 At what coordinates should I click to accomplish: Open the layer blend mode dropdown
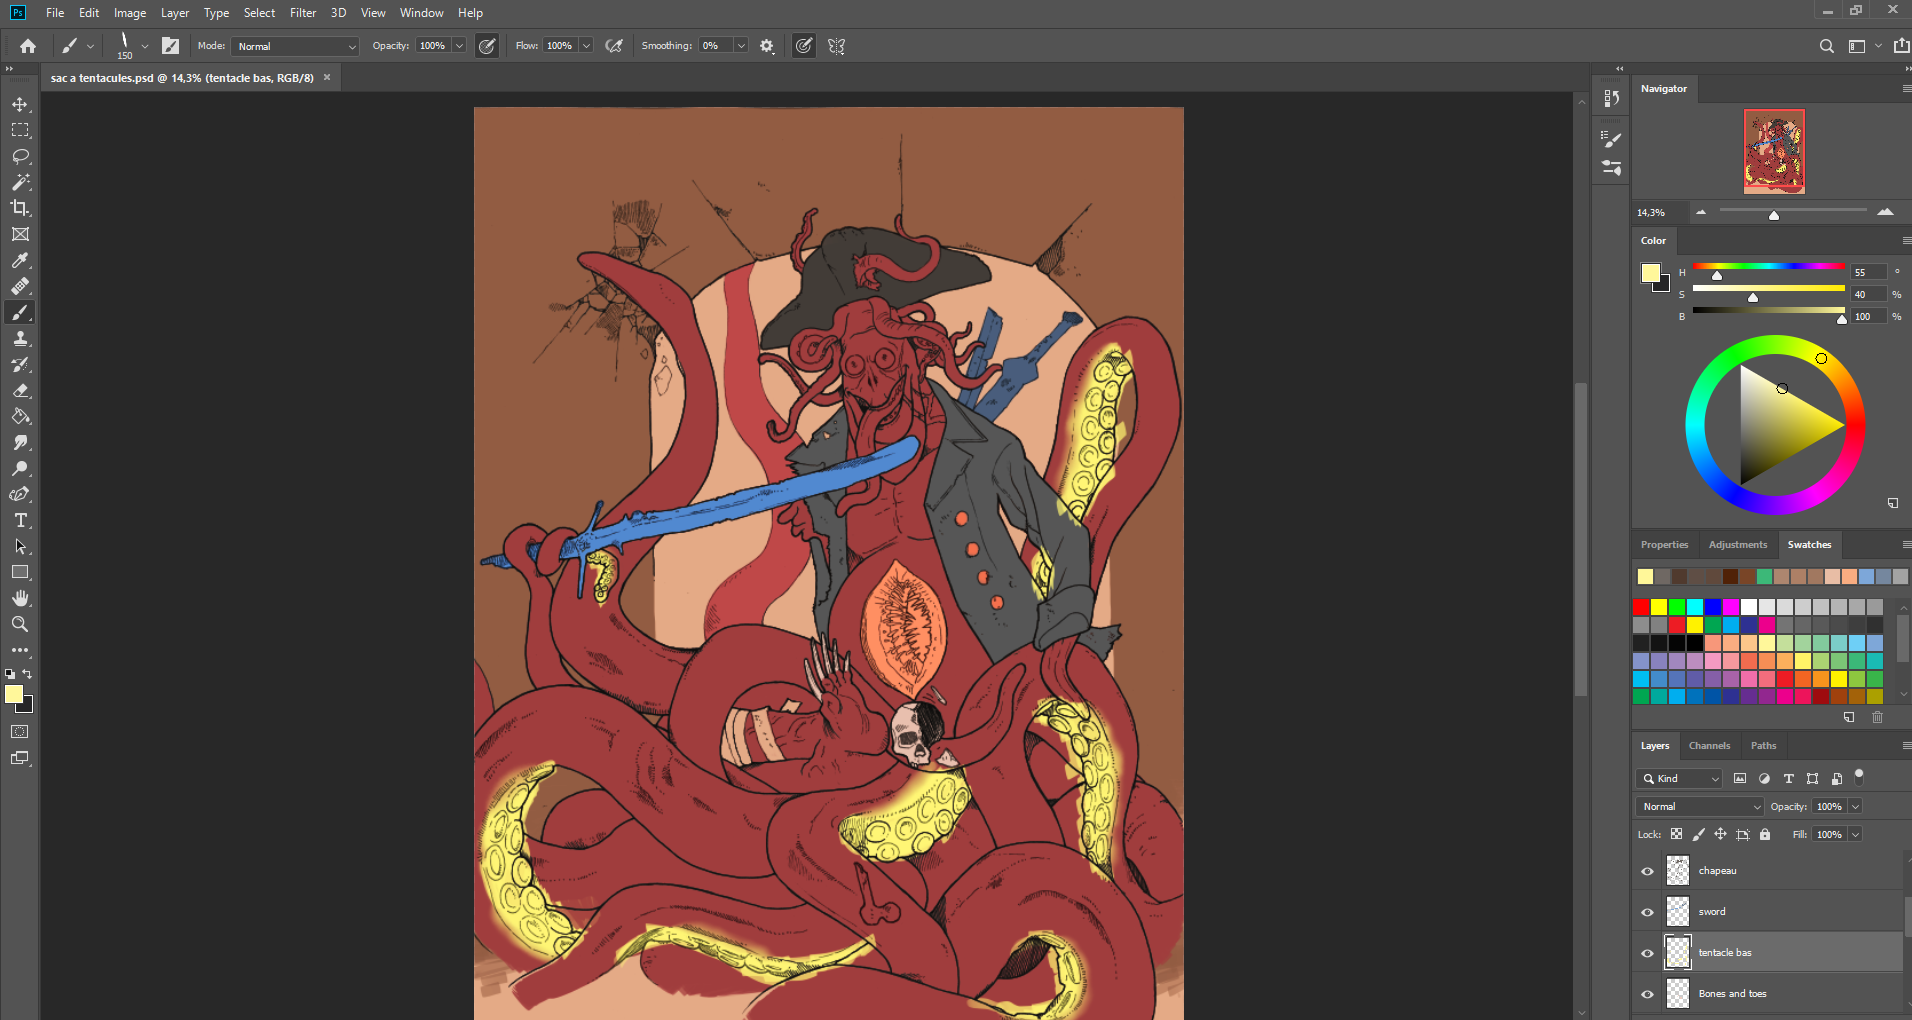[1699, 807]
